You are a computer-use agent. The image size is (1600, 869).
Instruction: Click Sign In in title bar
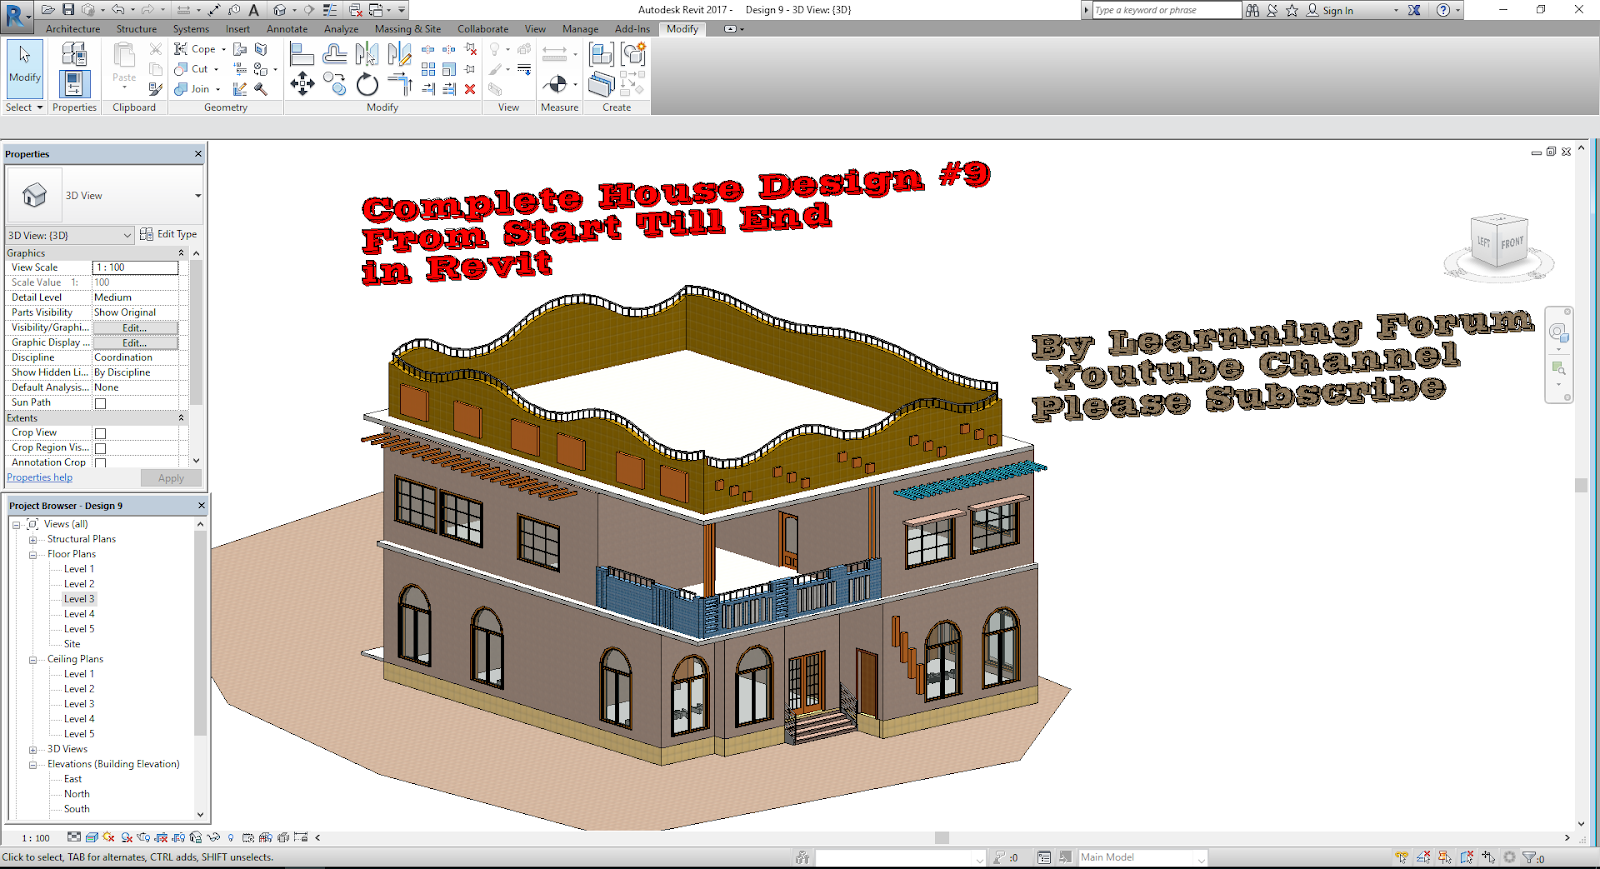click(1330, 10)
